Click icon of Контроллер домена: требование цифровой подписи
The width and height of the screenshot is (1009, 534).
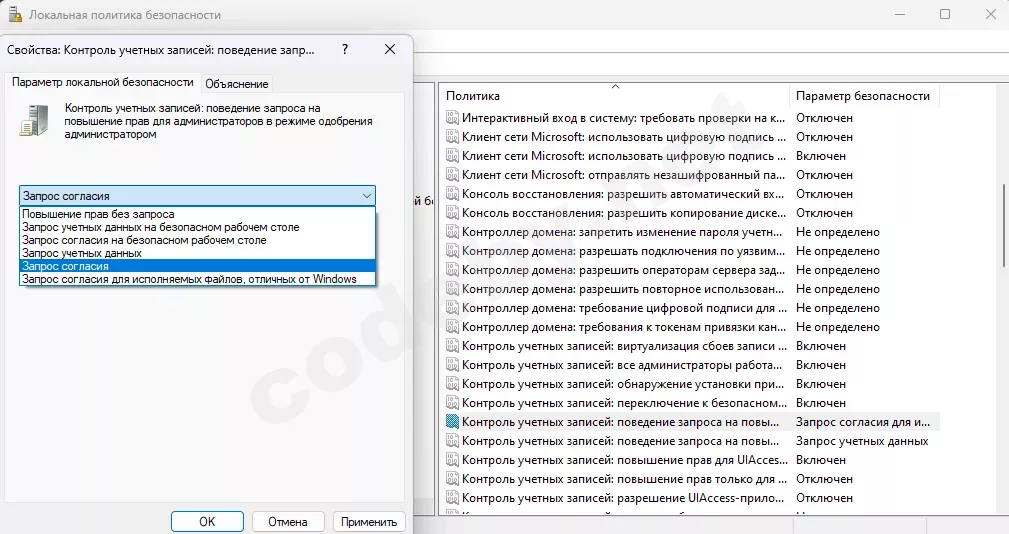click(452, 308)
